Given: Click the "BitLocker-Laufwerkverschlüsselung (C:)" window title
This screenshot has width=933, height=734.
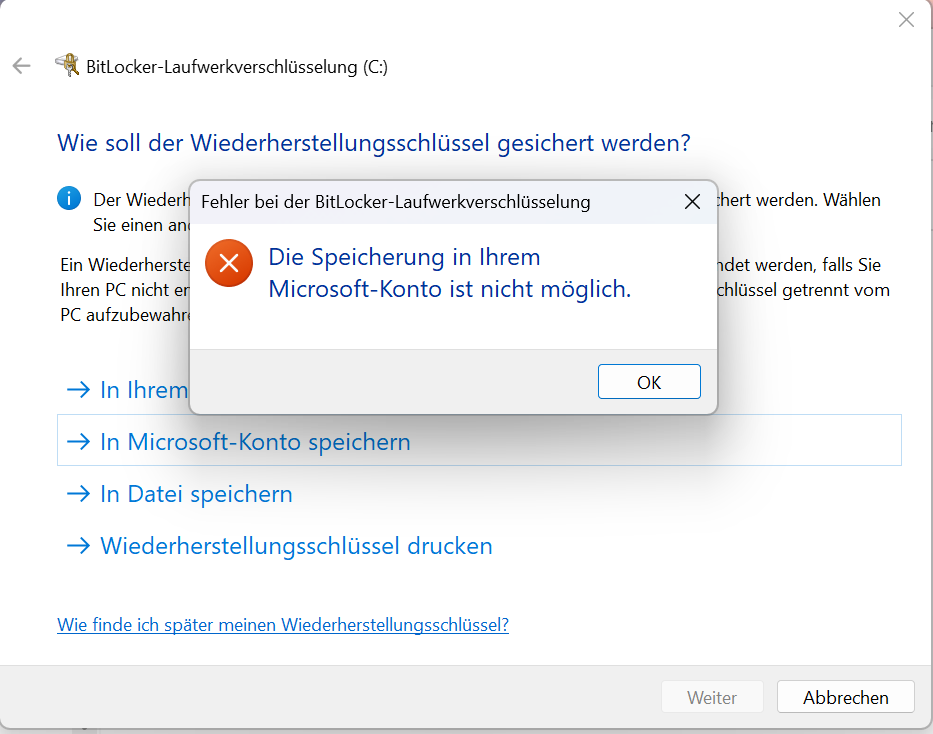Looking at the screenshot, I should tap(237, 67).
